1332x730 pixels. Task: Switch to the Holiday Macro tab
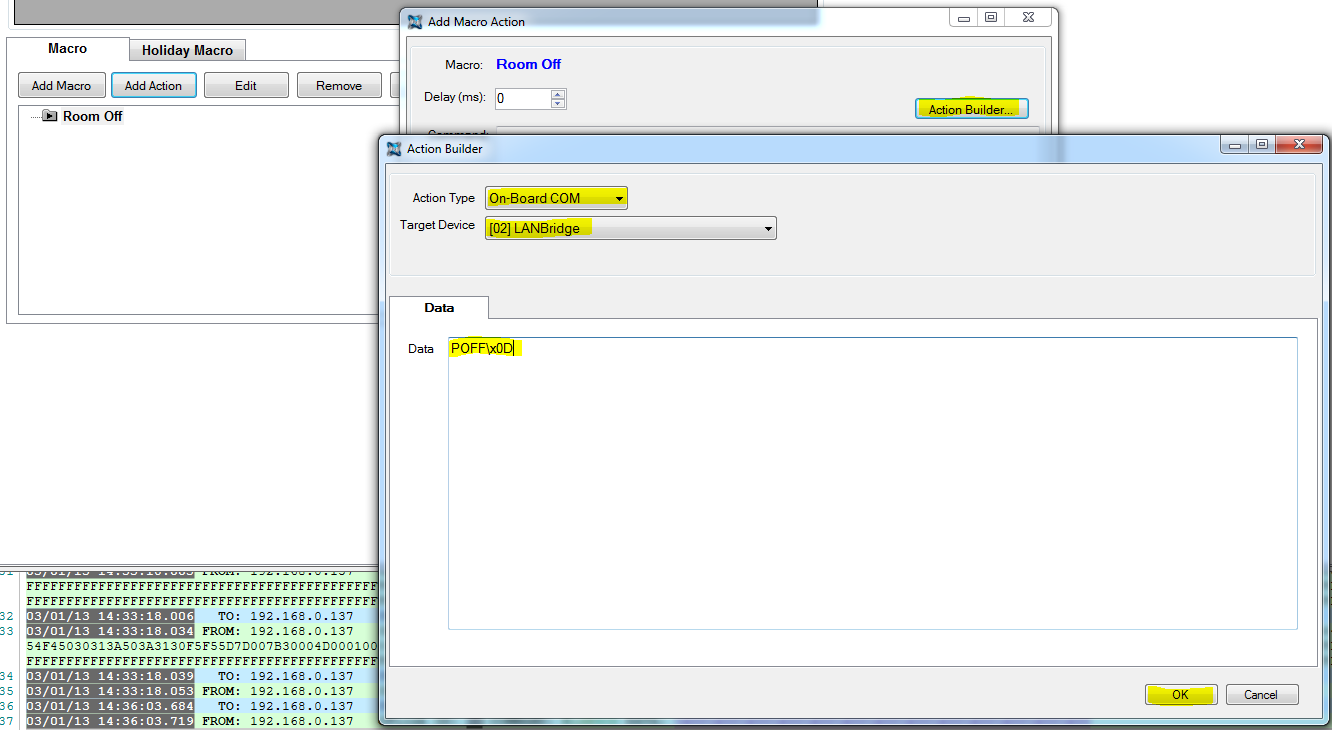[186, 49]
